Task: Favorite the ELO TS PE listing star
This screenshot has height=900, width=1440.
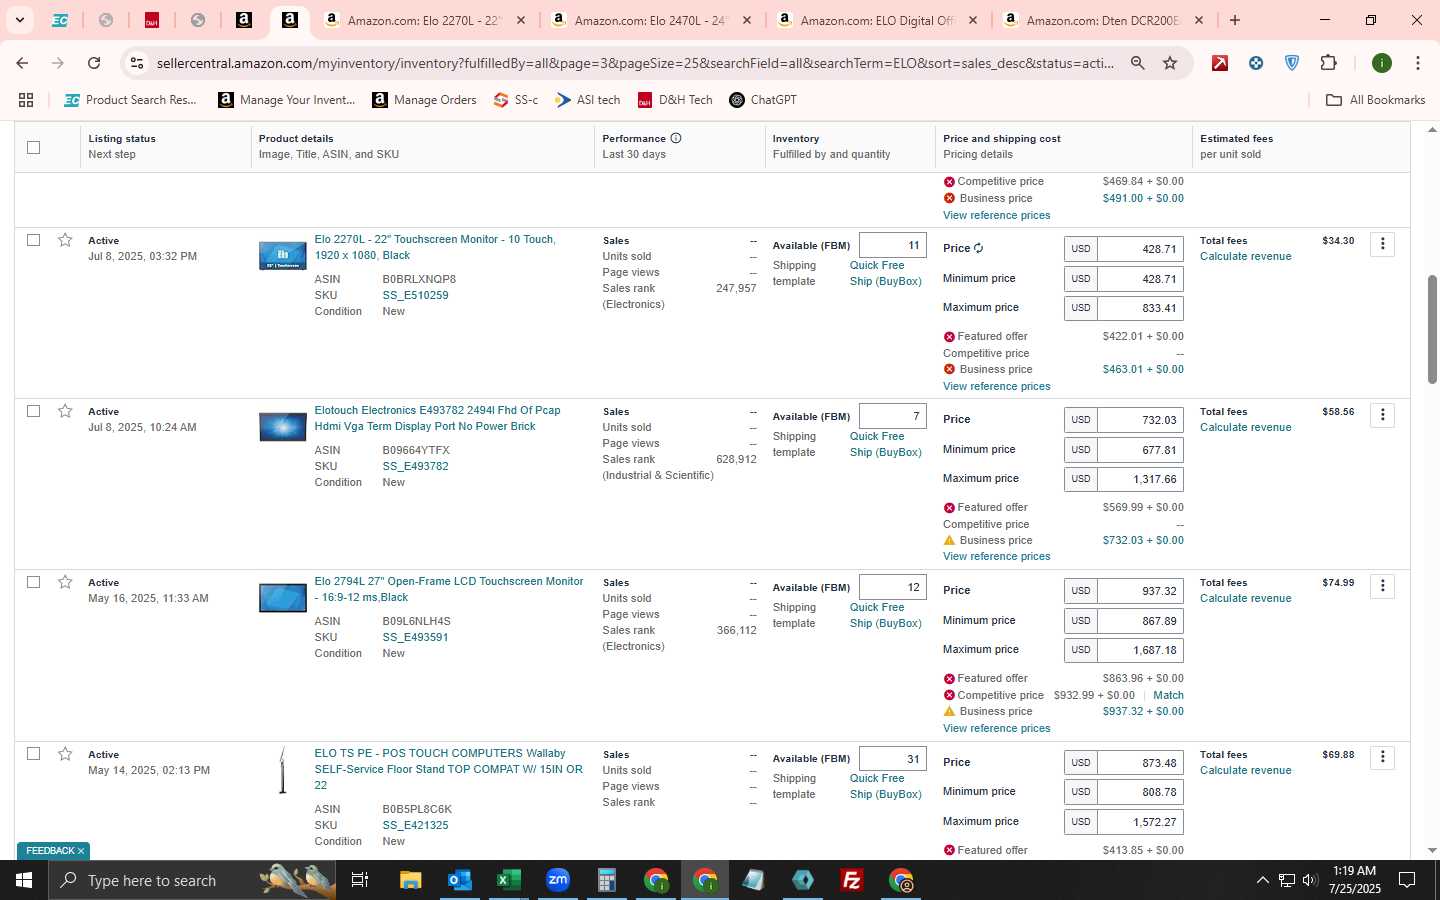Action: [65, 754]
